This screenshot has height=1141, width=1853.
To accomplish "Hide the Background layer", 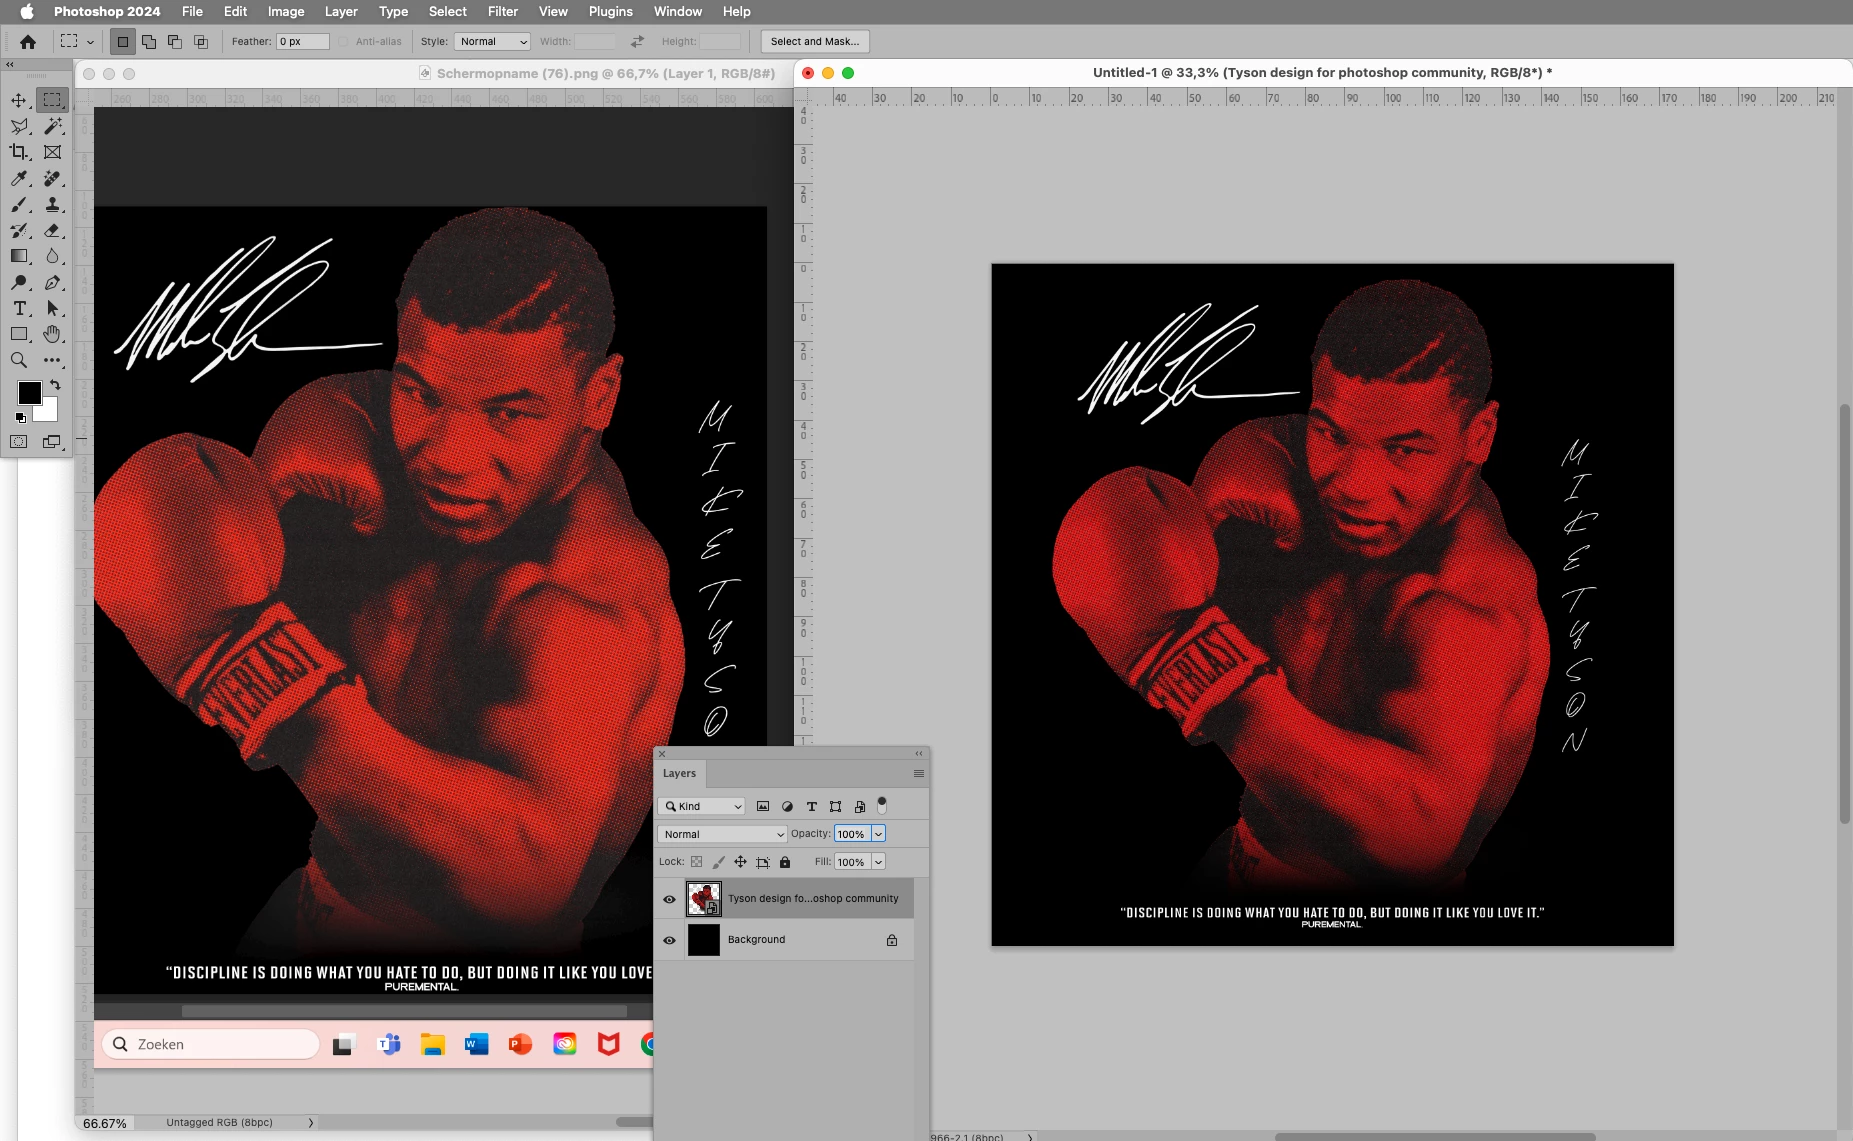I will [x=669, y=940].
